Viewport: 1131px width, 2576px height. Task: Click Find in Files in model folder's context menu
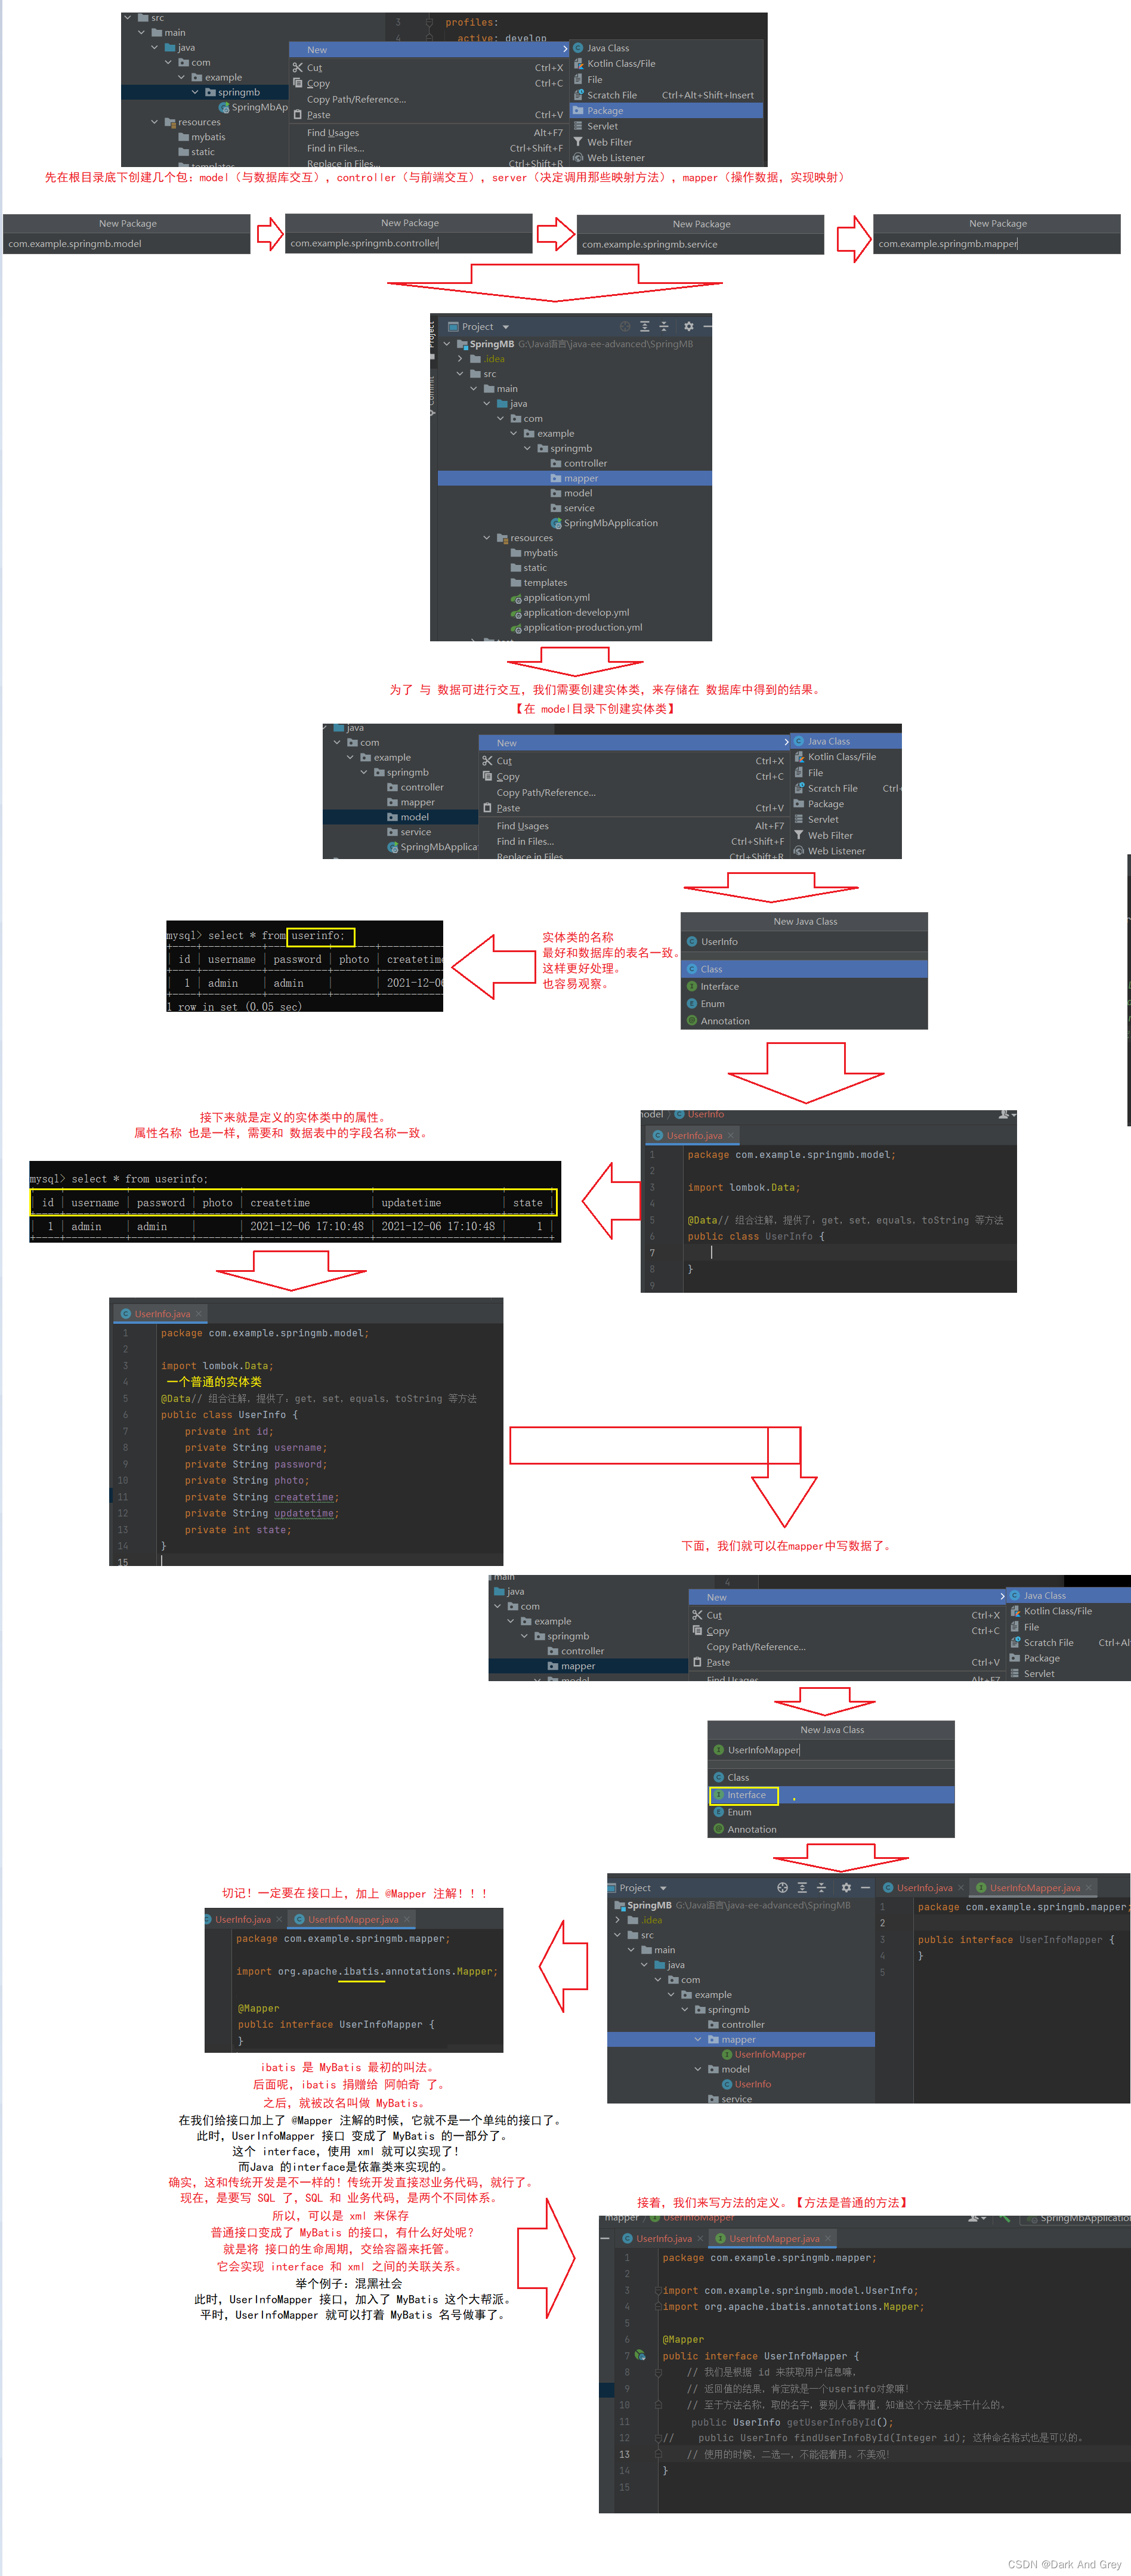coord(634,842)
